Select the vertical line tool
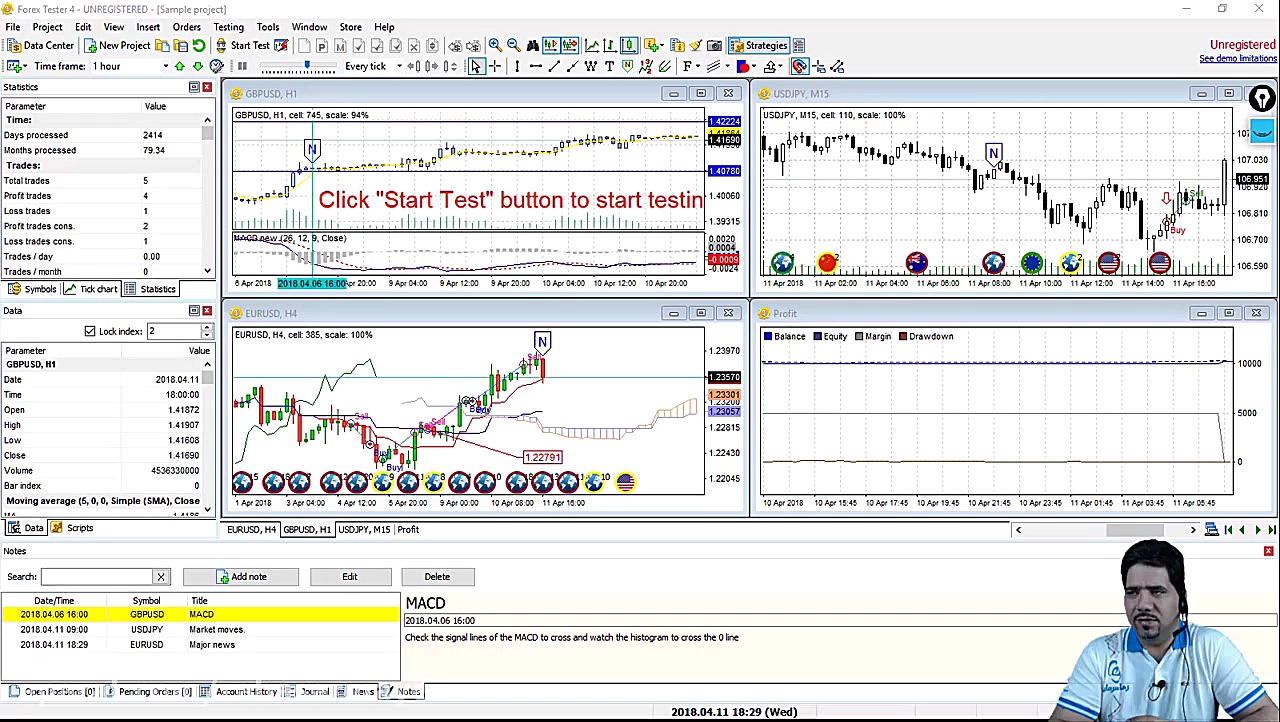1280x722 pixels. point(517,66)
